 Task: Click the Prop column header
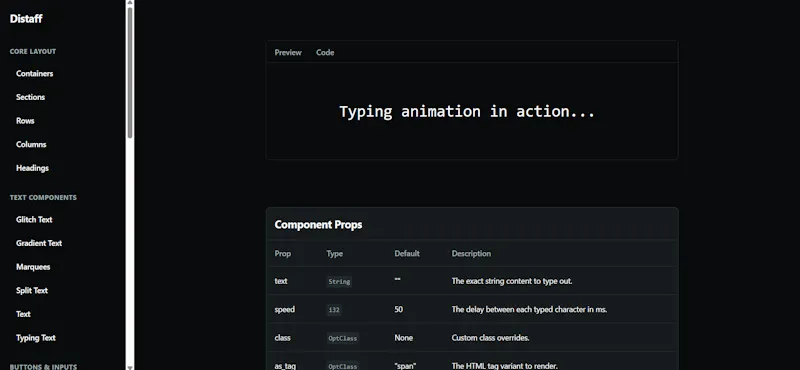[283, 254]
